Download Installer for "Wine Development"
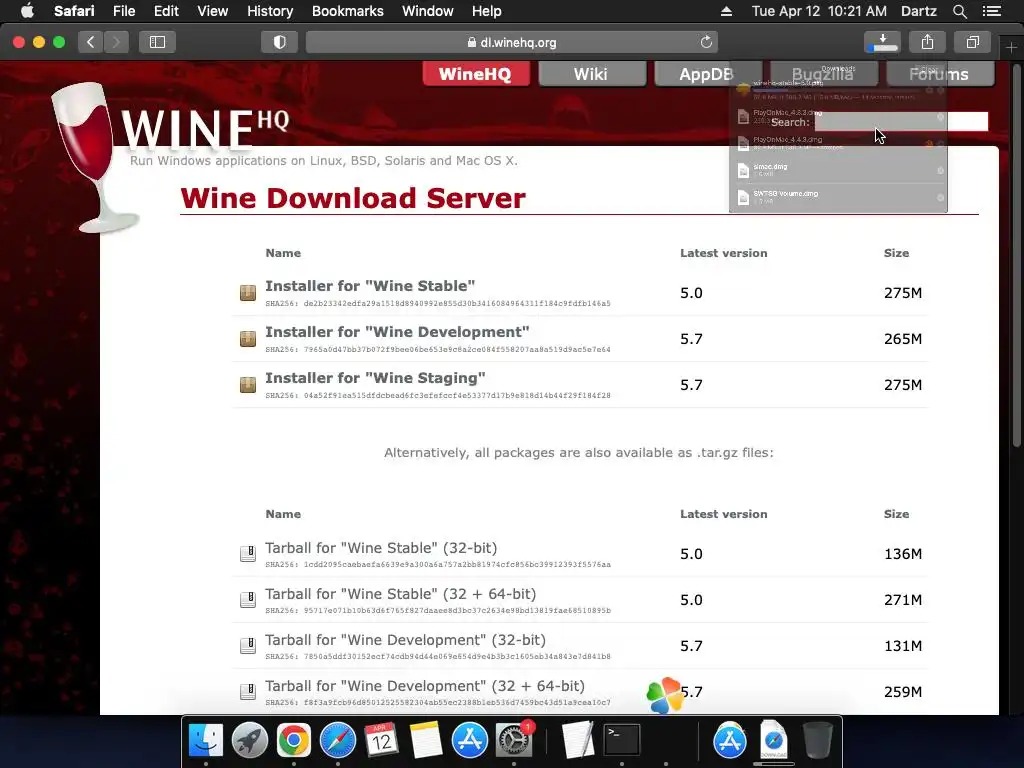This screenshot has width=1024, height=768. tap(397, 332)
